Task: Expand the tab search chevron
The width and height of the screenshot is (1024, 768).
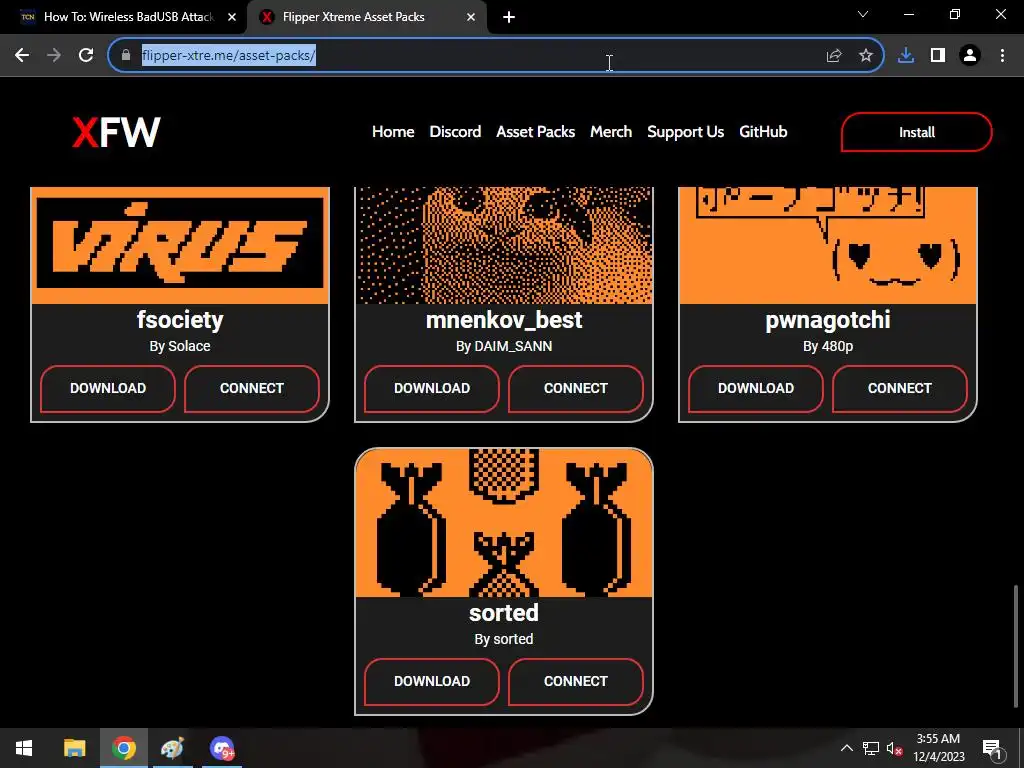Action: 863,14
